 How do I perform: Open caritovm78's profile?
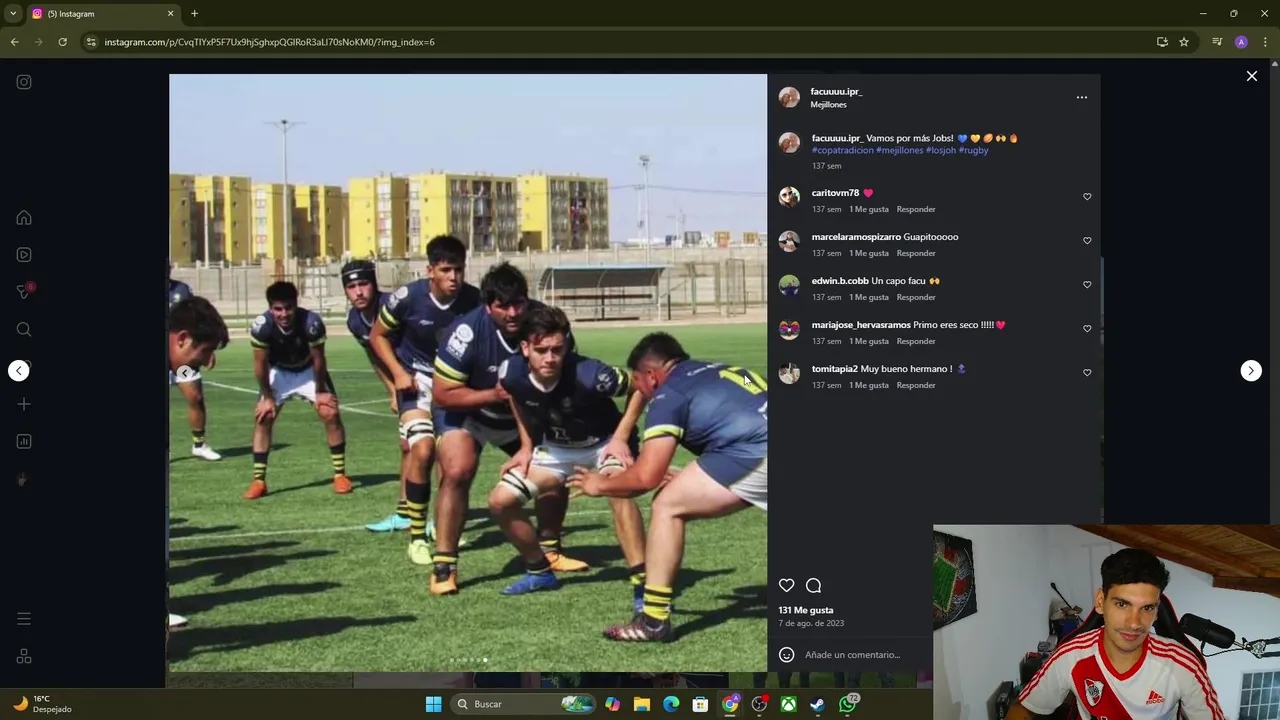(835, 193)
